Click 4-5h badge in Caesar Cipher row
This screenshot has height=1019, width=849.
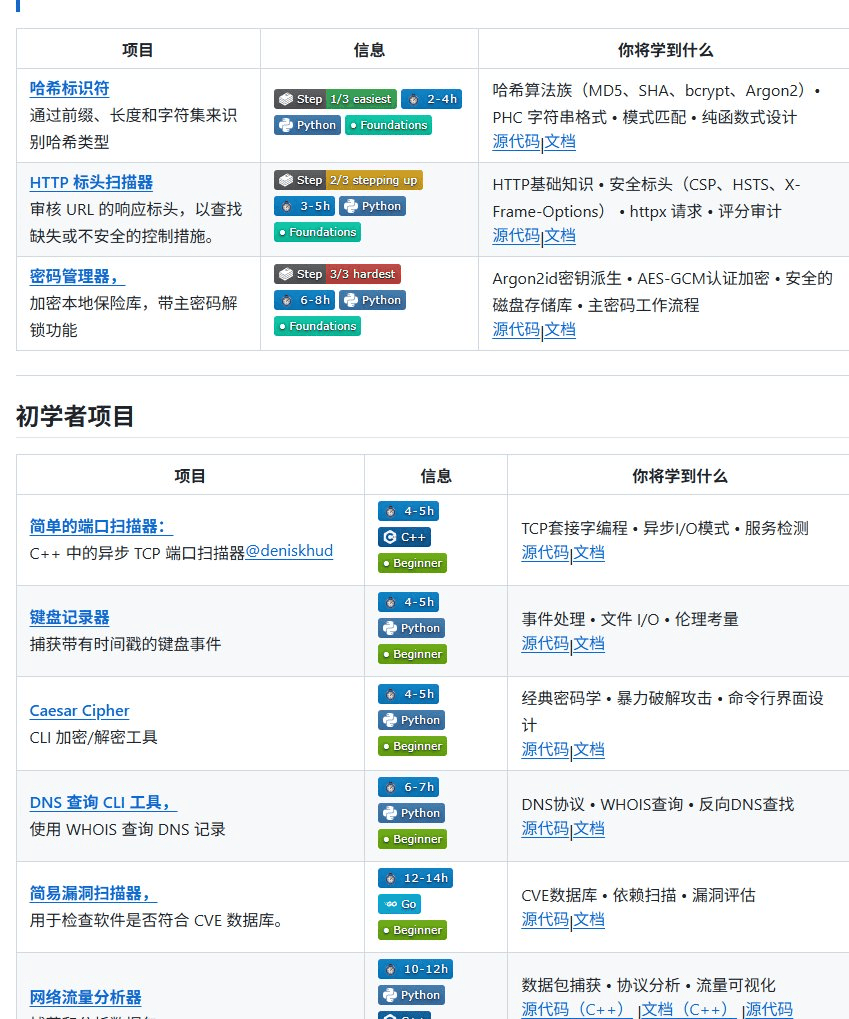point(408,695)
